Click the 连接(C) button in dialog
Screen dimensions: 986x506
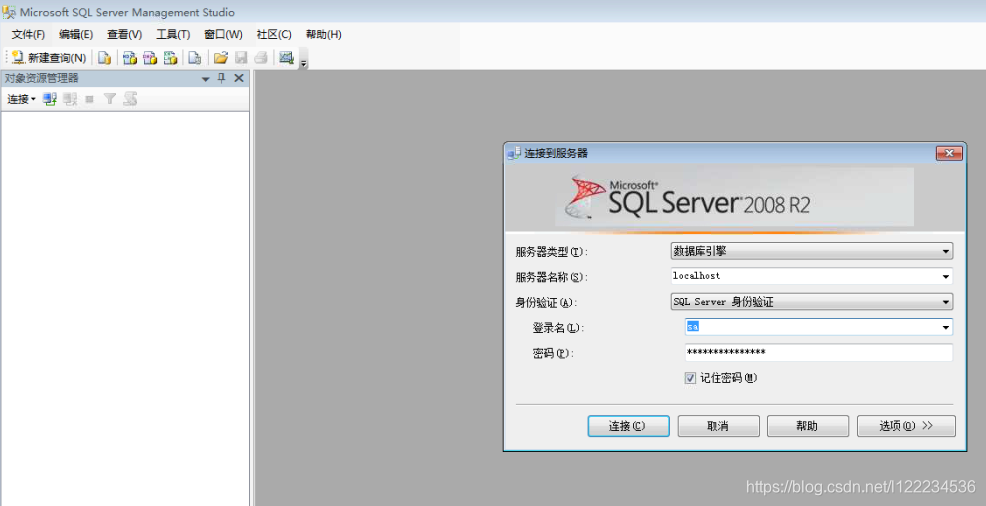pos(628,426)
